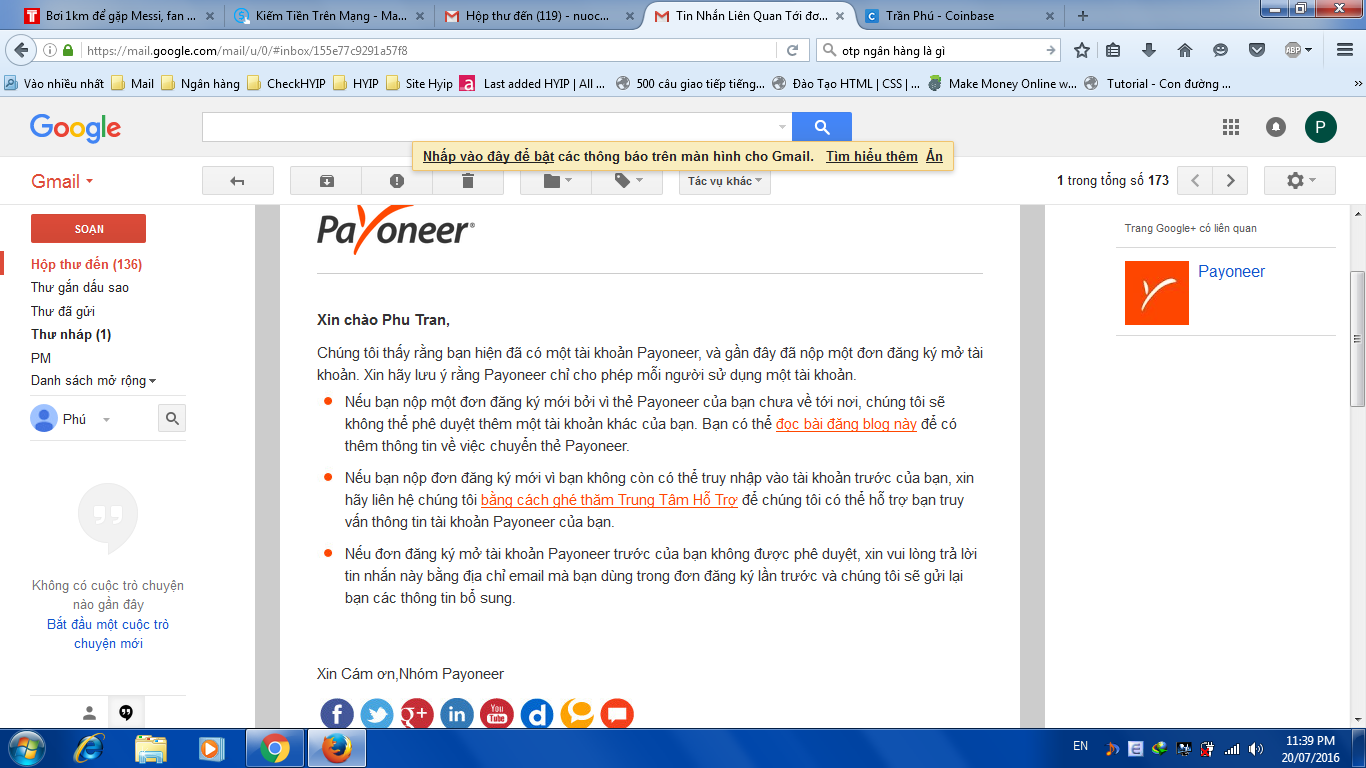The height and width of the screenshot is (768, 1366).
Task: Click the 'Tìm hiểu thêm' link
Action: (872, 157)
